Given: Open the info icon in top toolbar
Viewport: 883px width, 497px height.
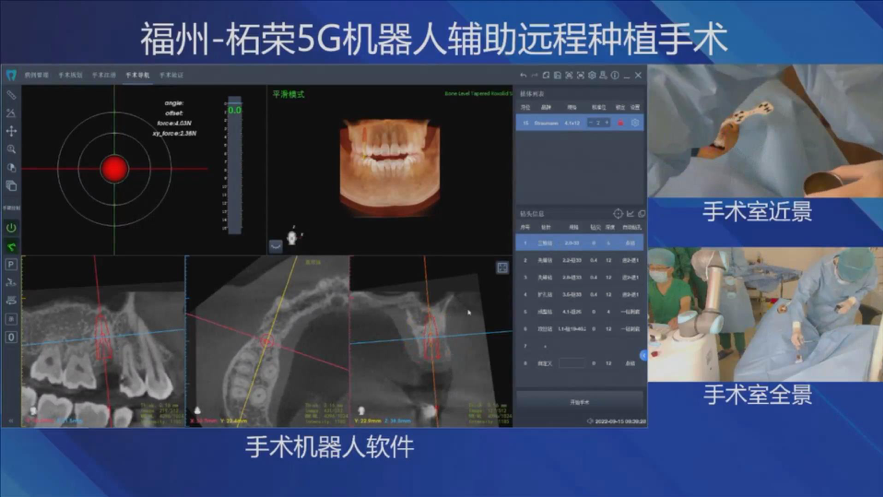Looking at the screenshot, I should click(615, 75).
